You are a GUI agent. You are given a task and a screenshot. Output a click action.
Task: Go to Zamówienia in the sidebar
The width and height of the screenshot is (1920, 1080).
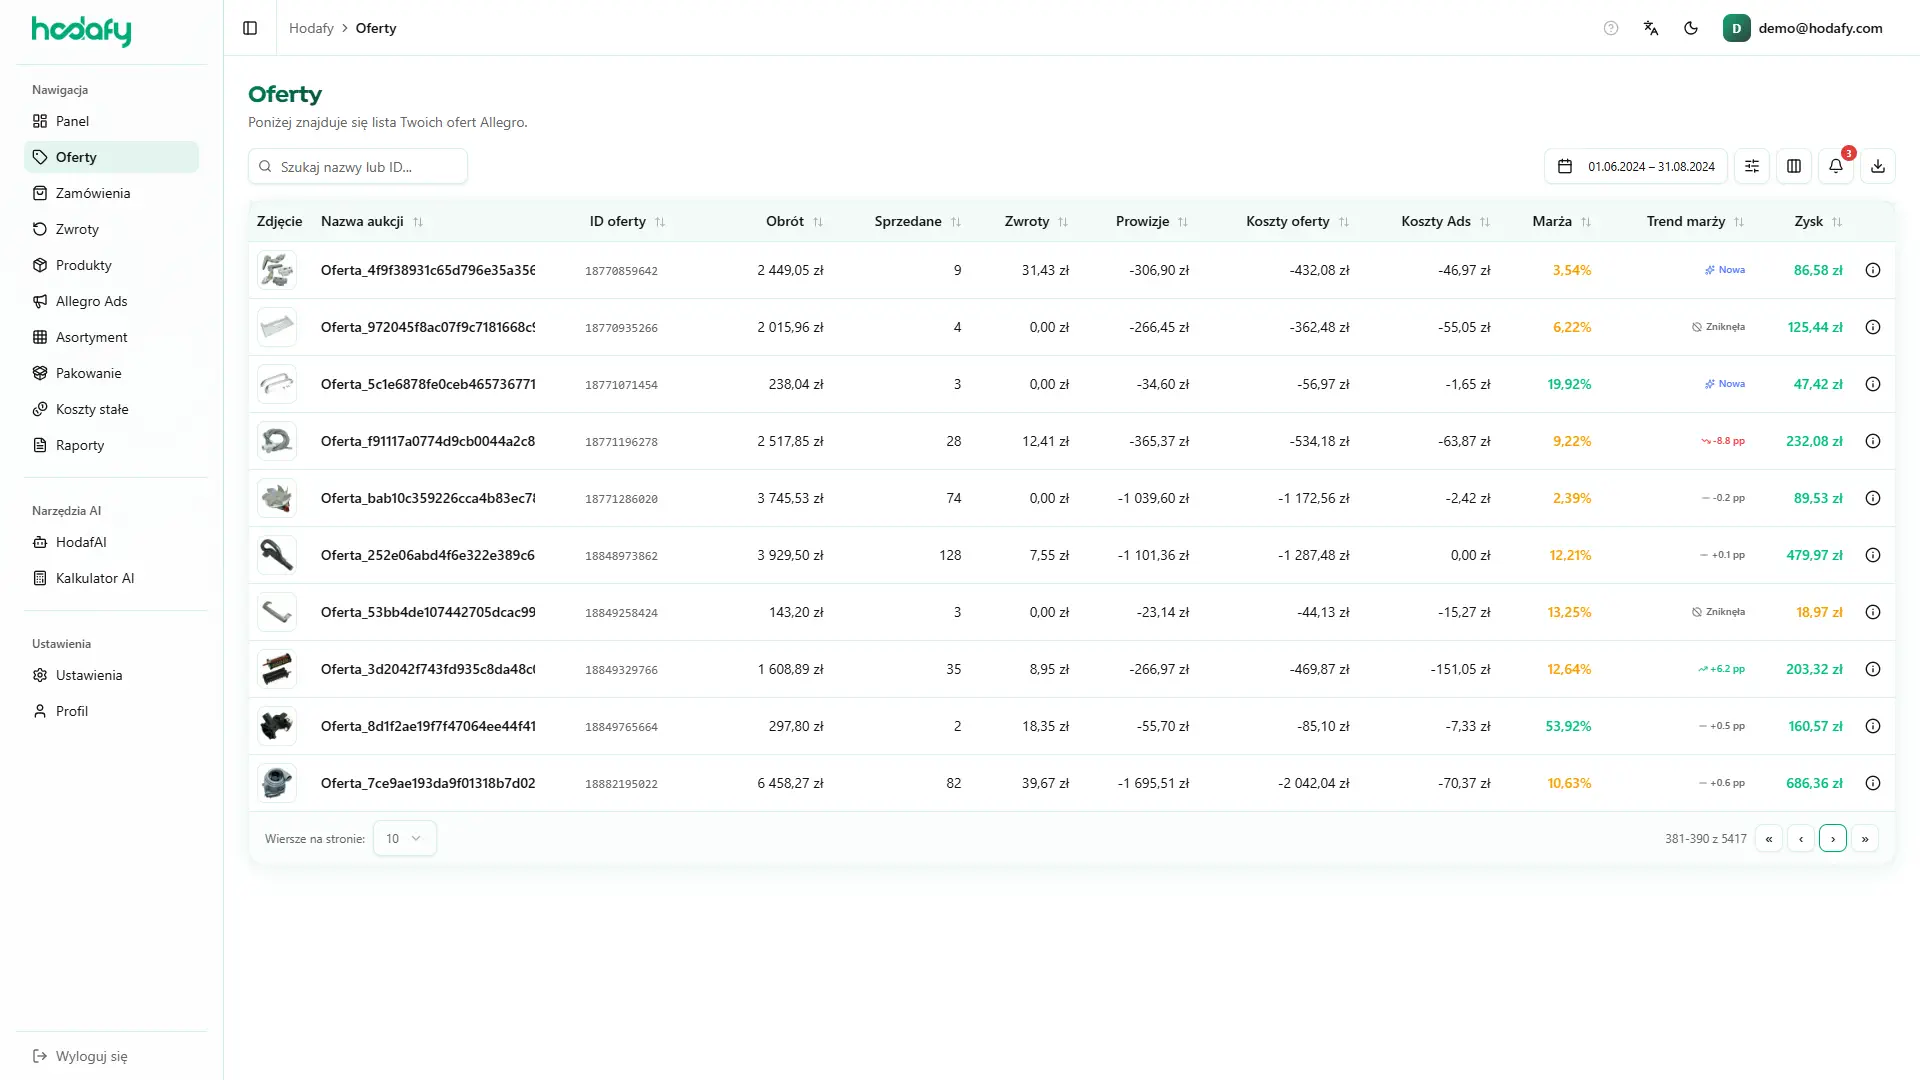[x=92, y=193]
